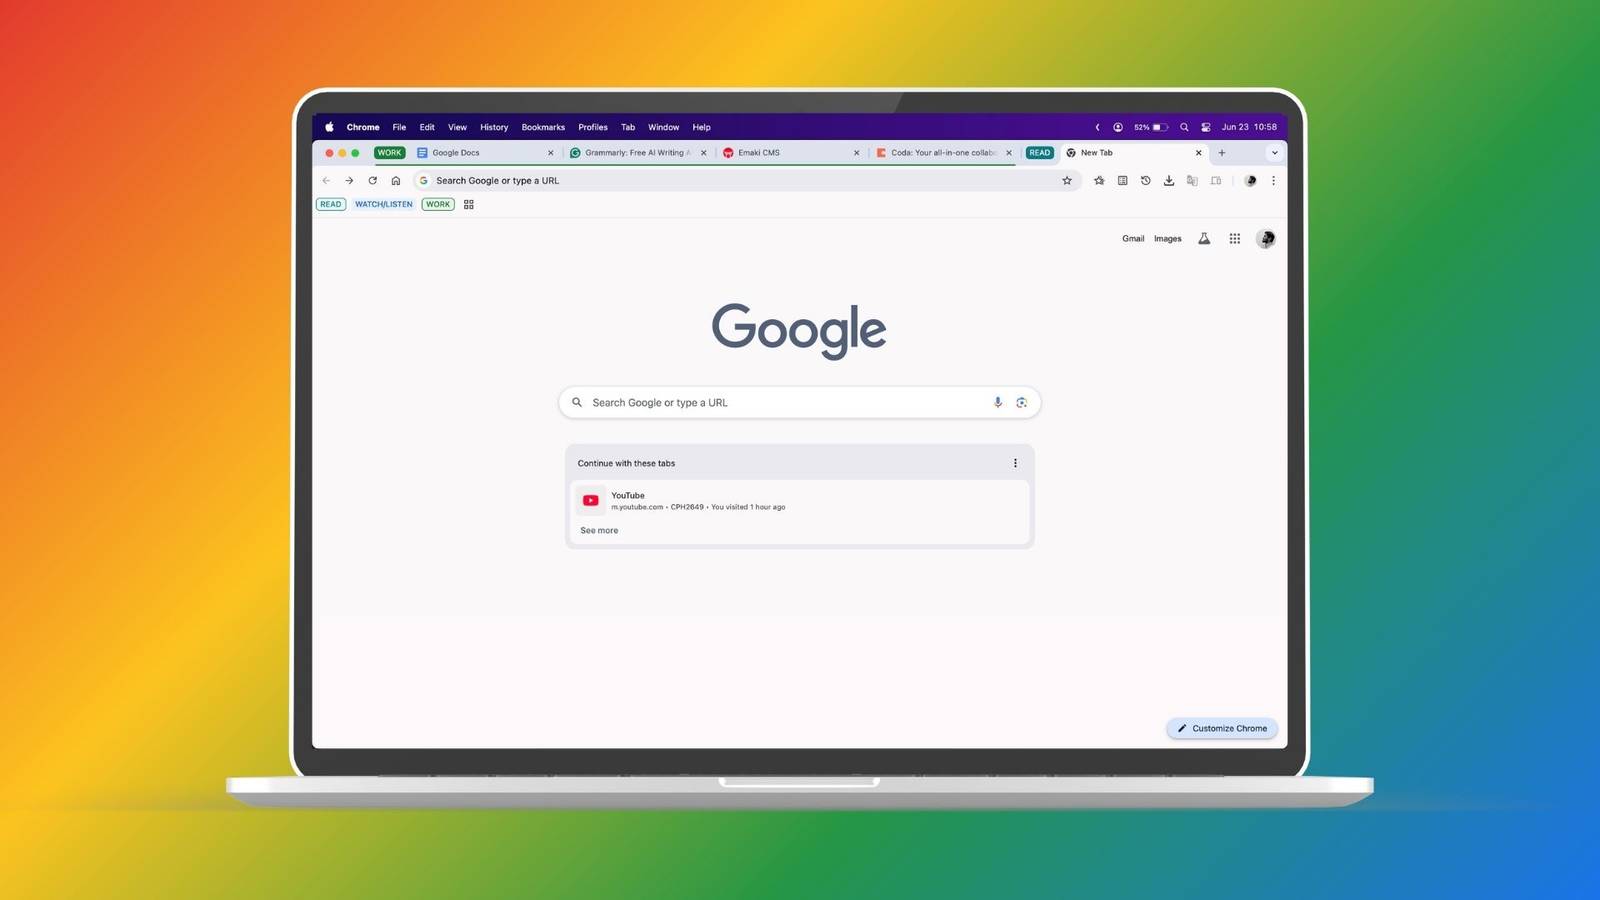Screen dimensions: 1600x900
Task: Open the Gmail link
Action: pos(1132,239)
